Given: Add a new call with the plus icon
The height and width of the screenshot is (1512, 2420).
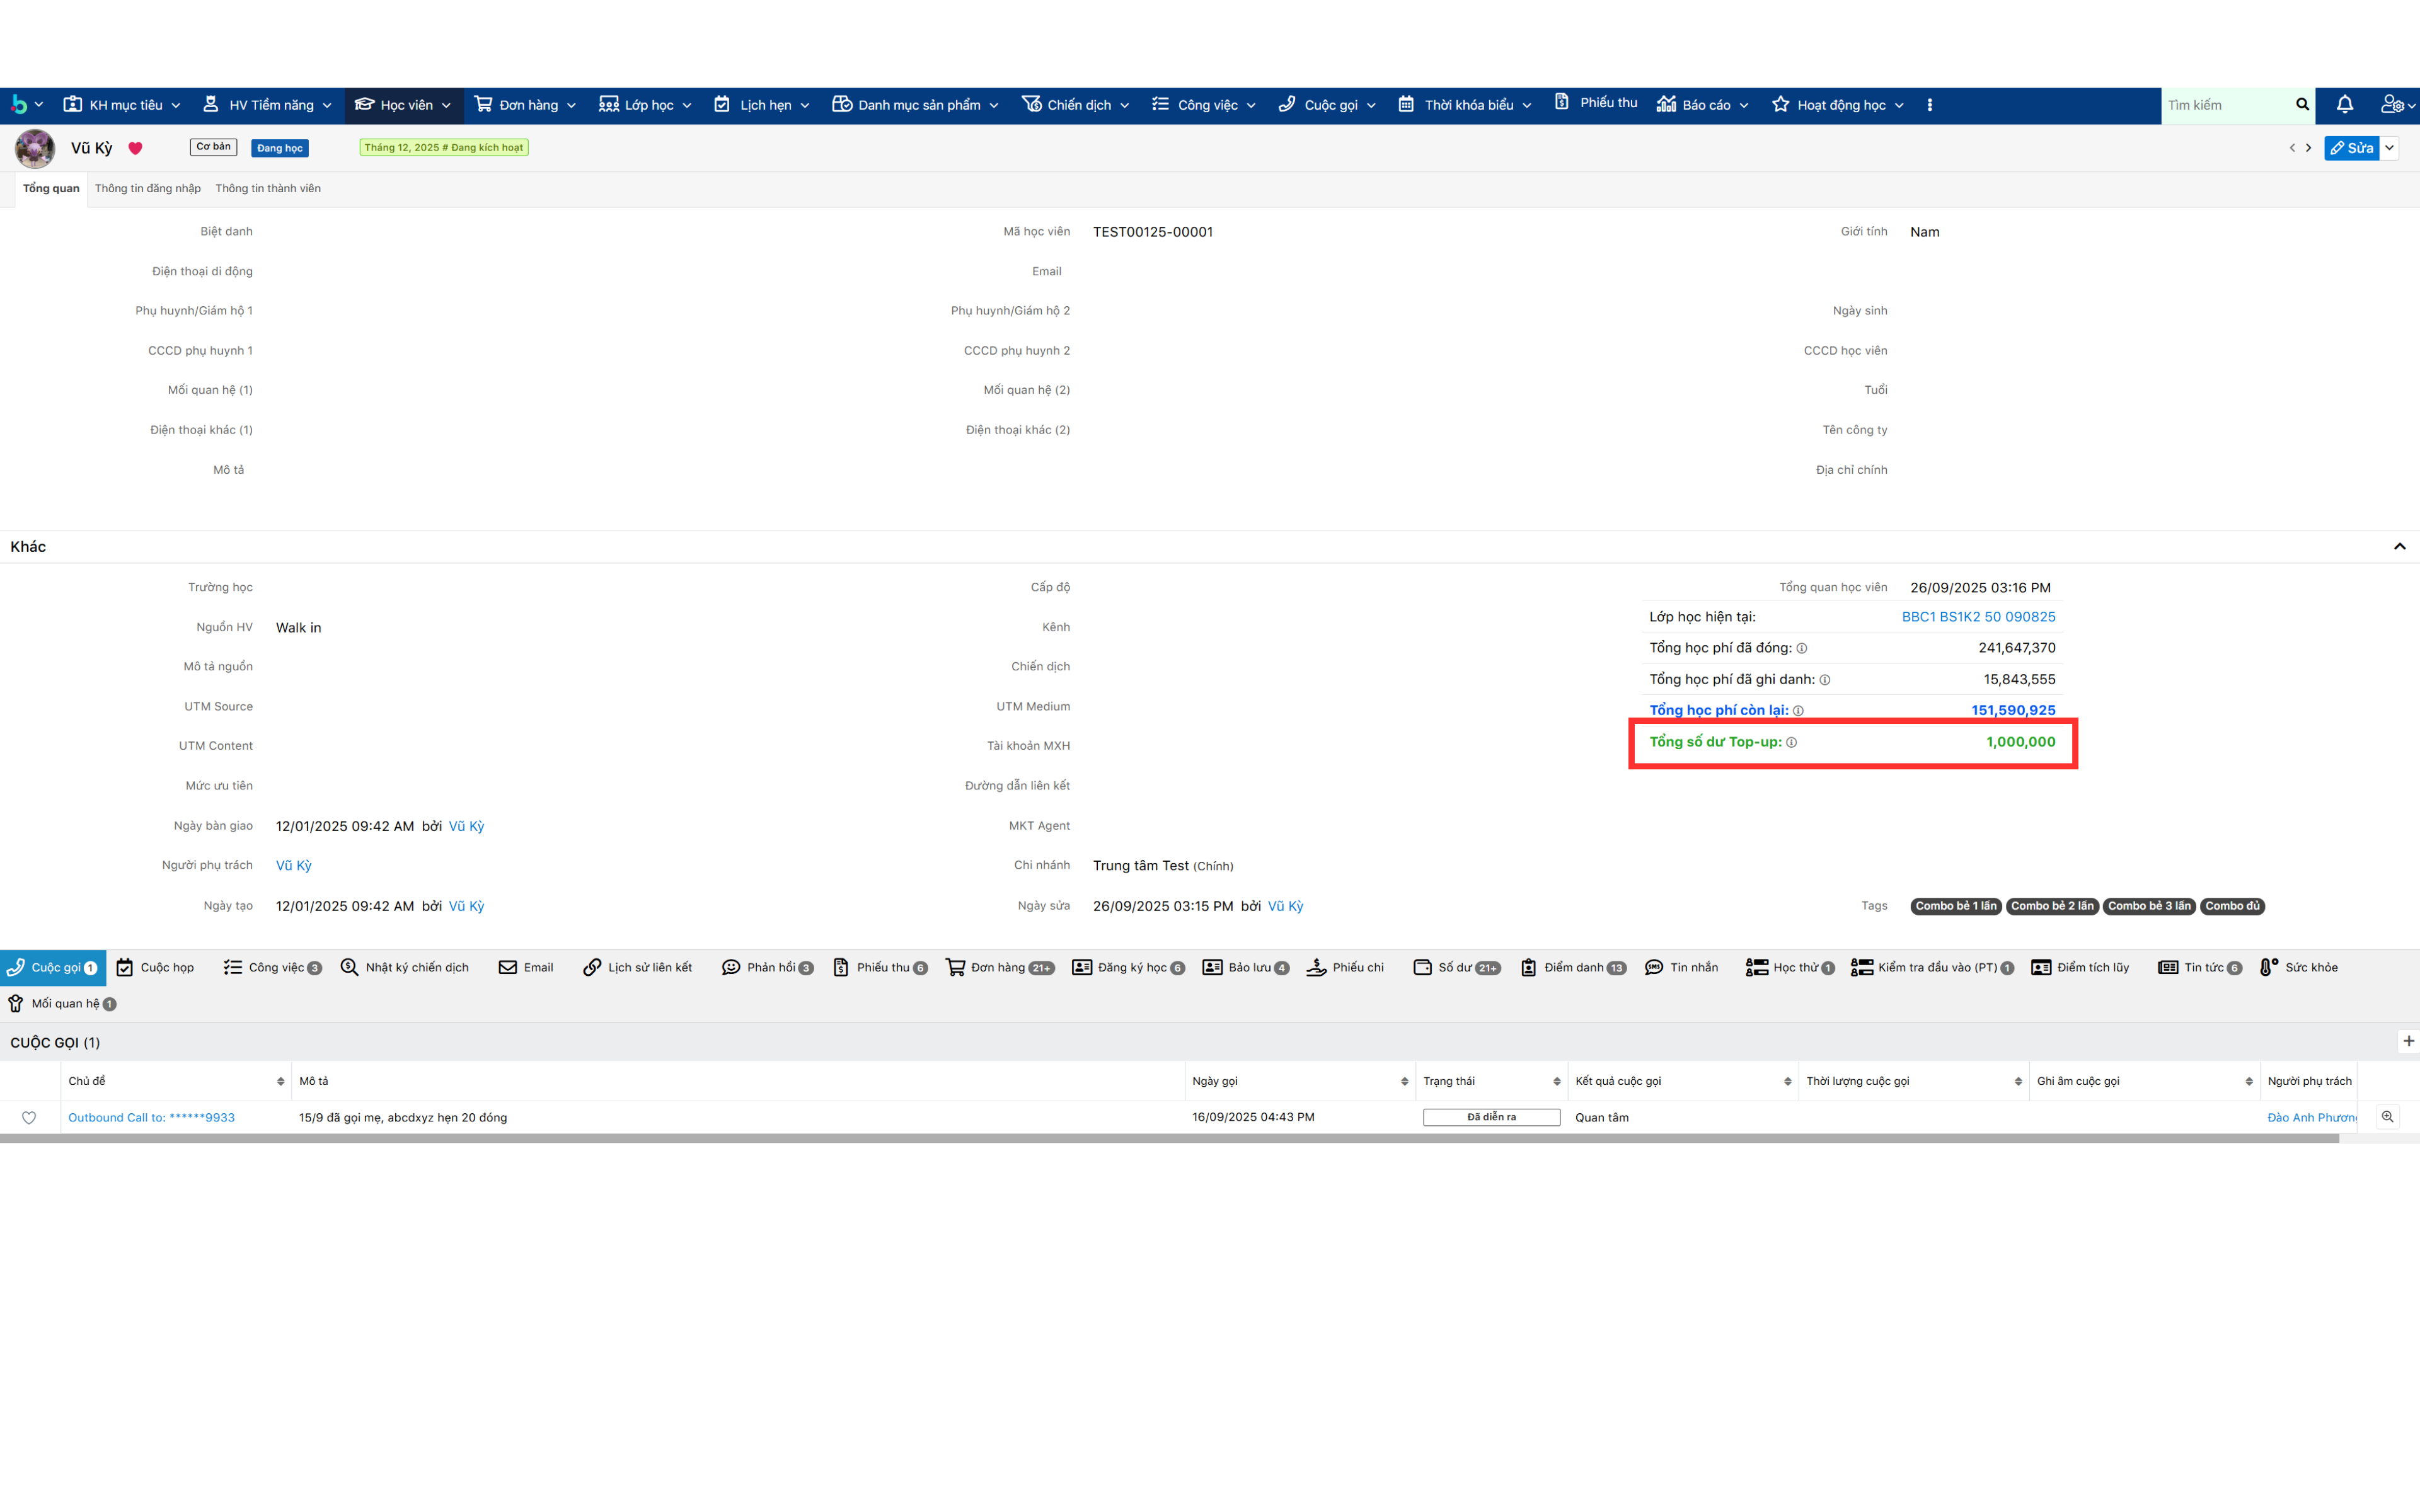Looking at the screenshot, I should [x=2408, y=1041].
